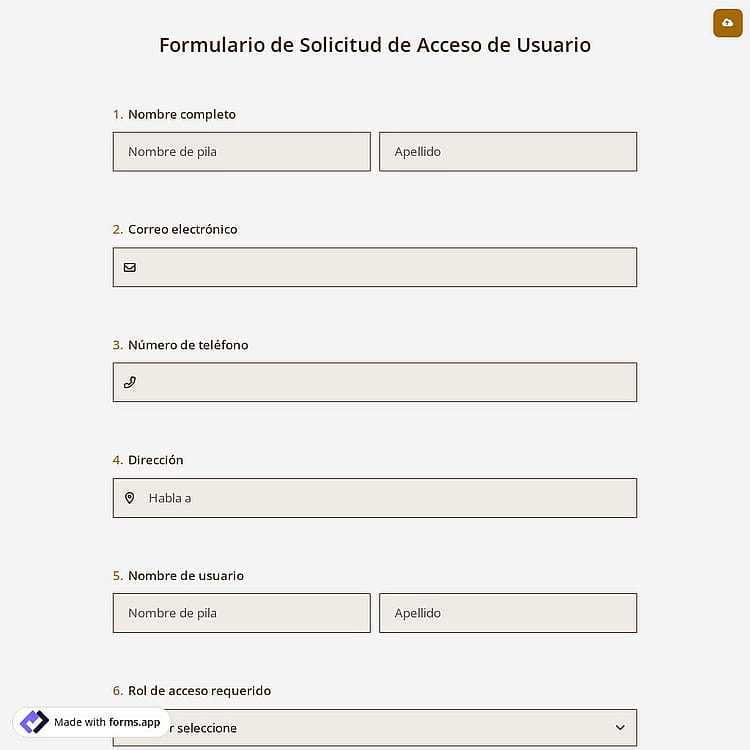Image resolution: width=750 pixels, height=750 pixels.
Task: Click the form title heading
Action: [x=375, y=45]
